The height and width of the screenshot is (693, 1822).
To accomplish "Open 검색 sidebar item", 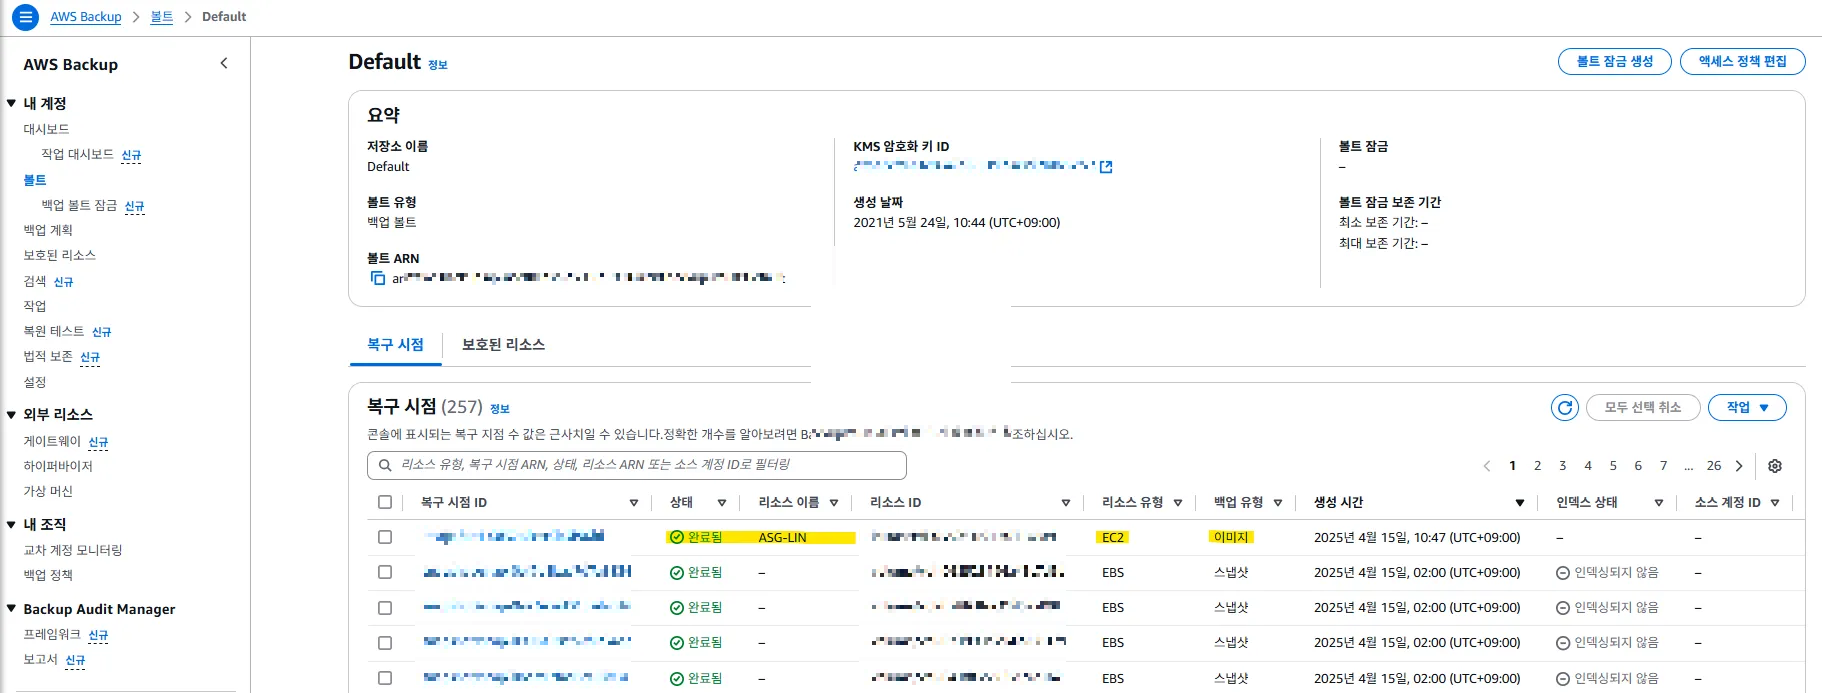I will [x=35, y=281].
